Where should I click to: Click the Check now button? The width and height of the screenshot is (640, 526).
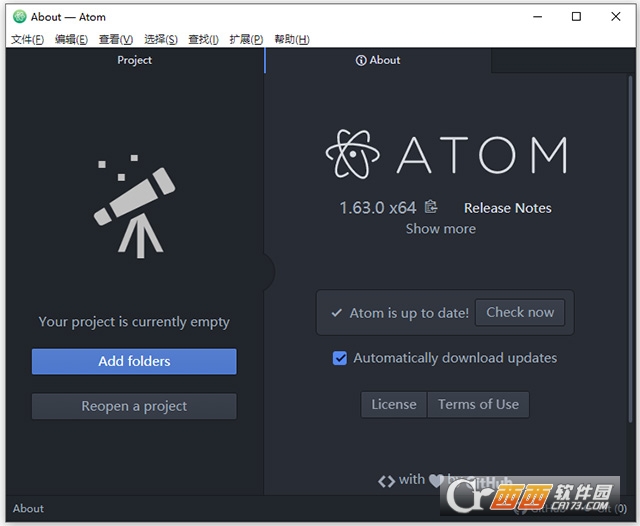click(x=520, y=312)
